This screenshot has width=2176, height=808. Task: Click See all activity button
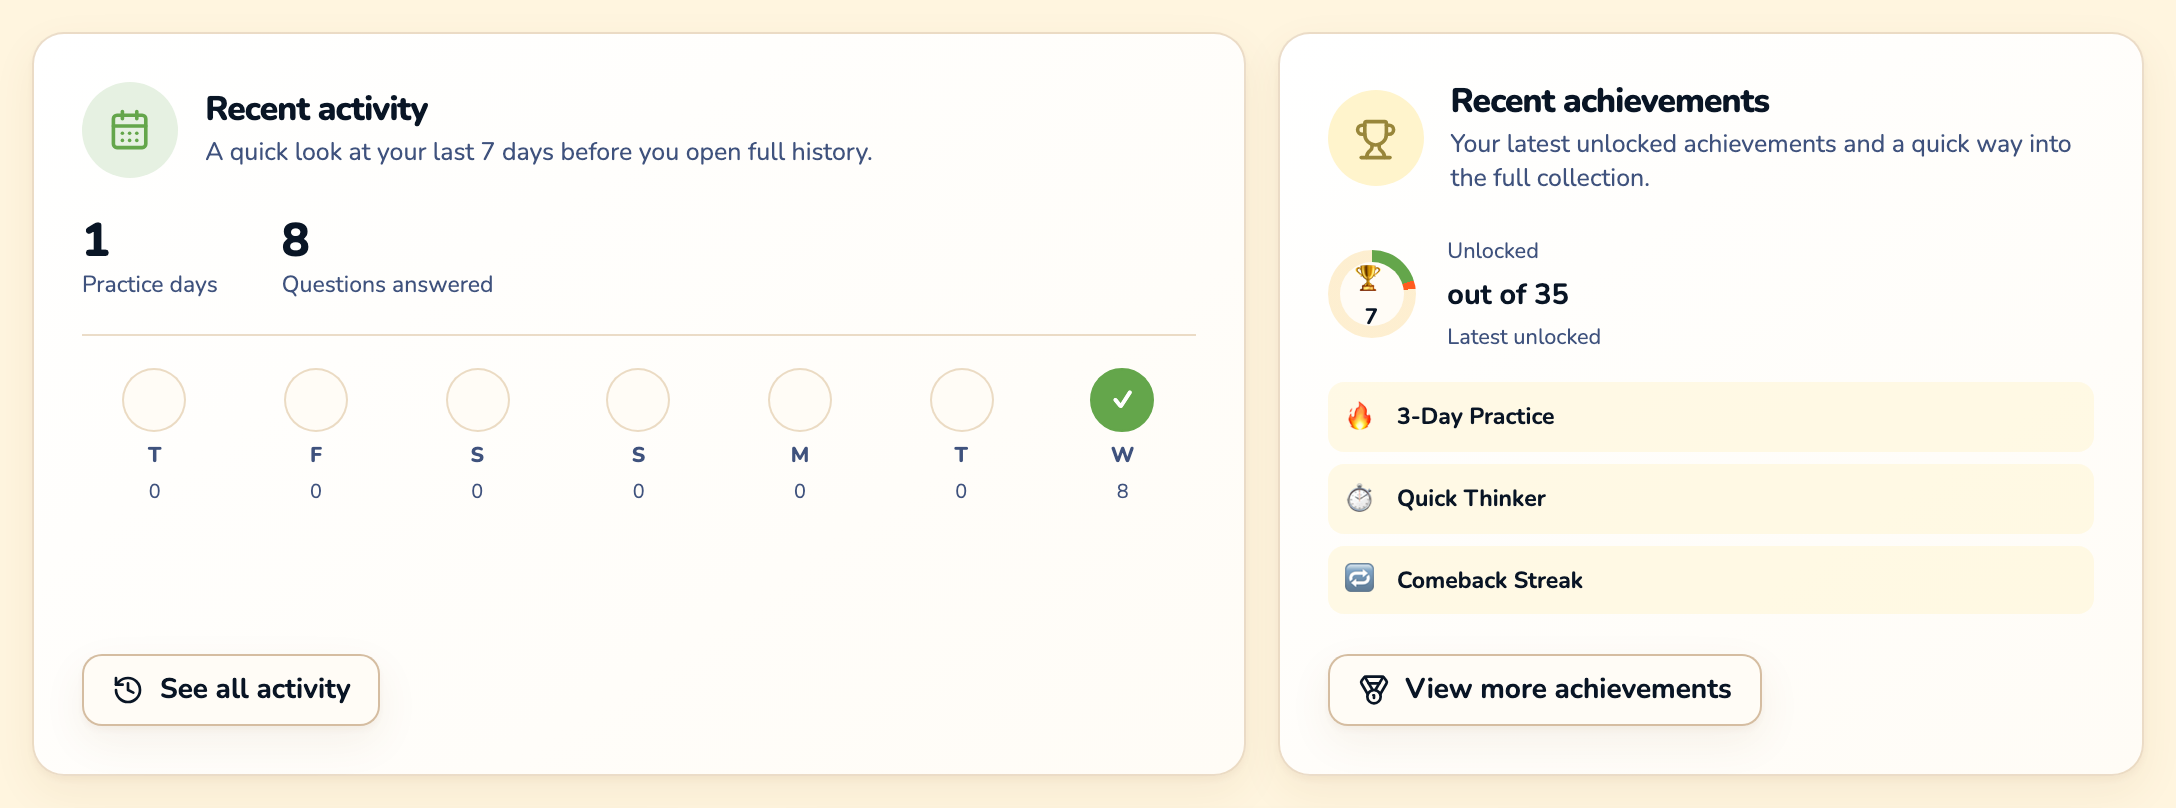(x=231, y=690)
